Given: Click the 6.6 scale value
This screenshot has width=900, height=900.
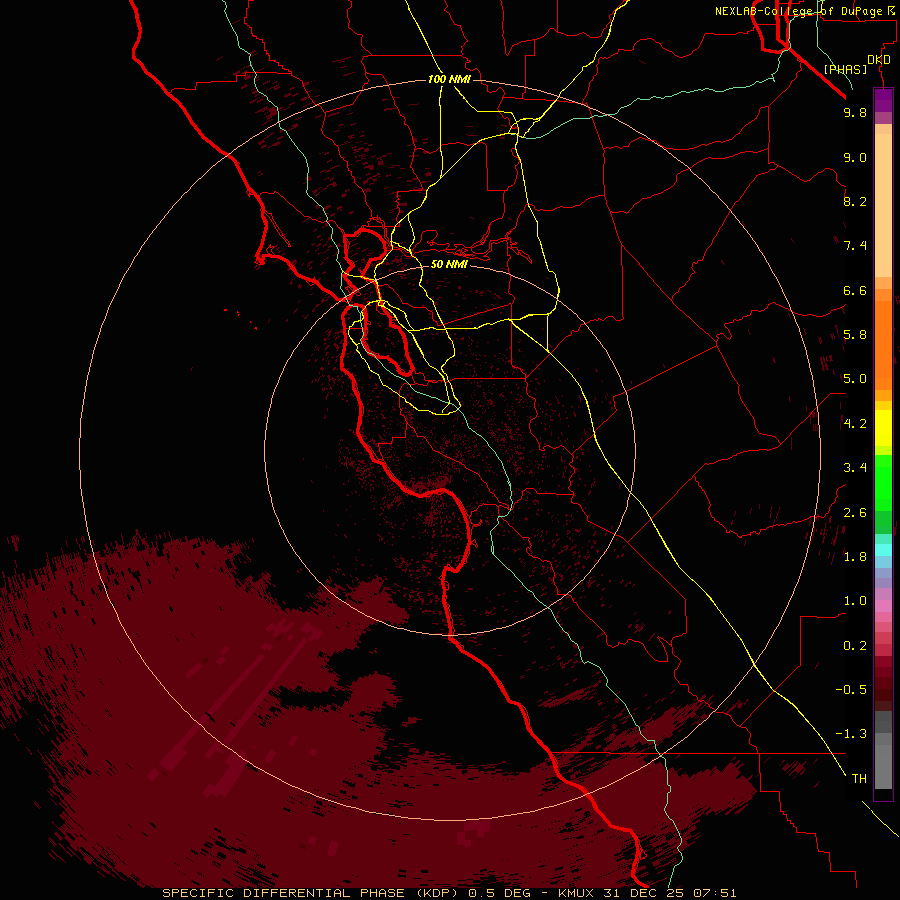Looking at the screenshot, I should tap(855, 290).
